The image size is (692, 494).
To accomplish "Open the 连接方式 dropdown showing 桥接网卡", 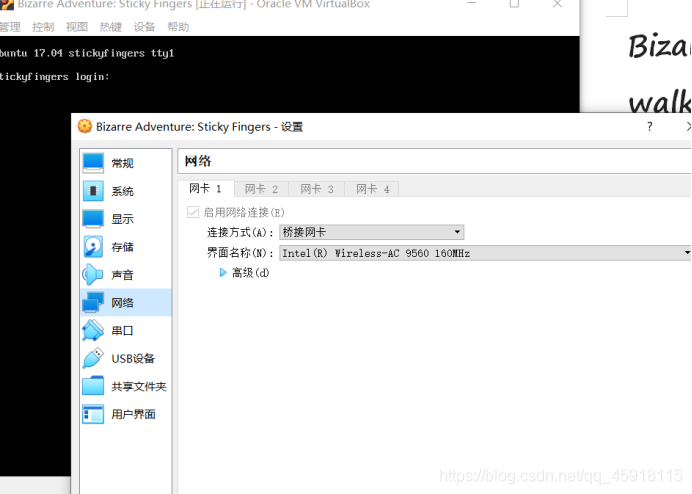I will (x=371, y=232).
